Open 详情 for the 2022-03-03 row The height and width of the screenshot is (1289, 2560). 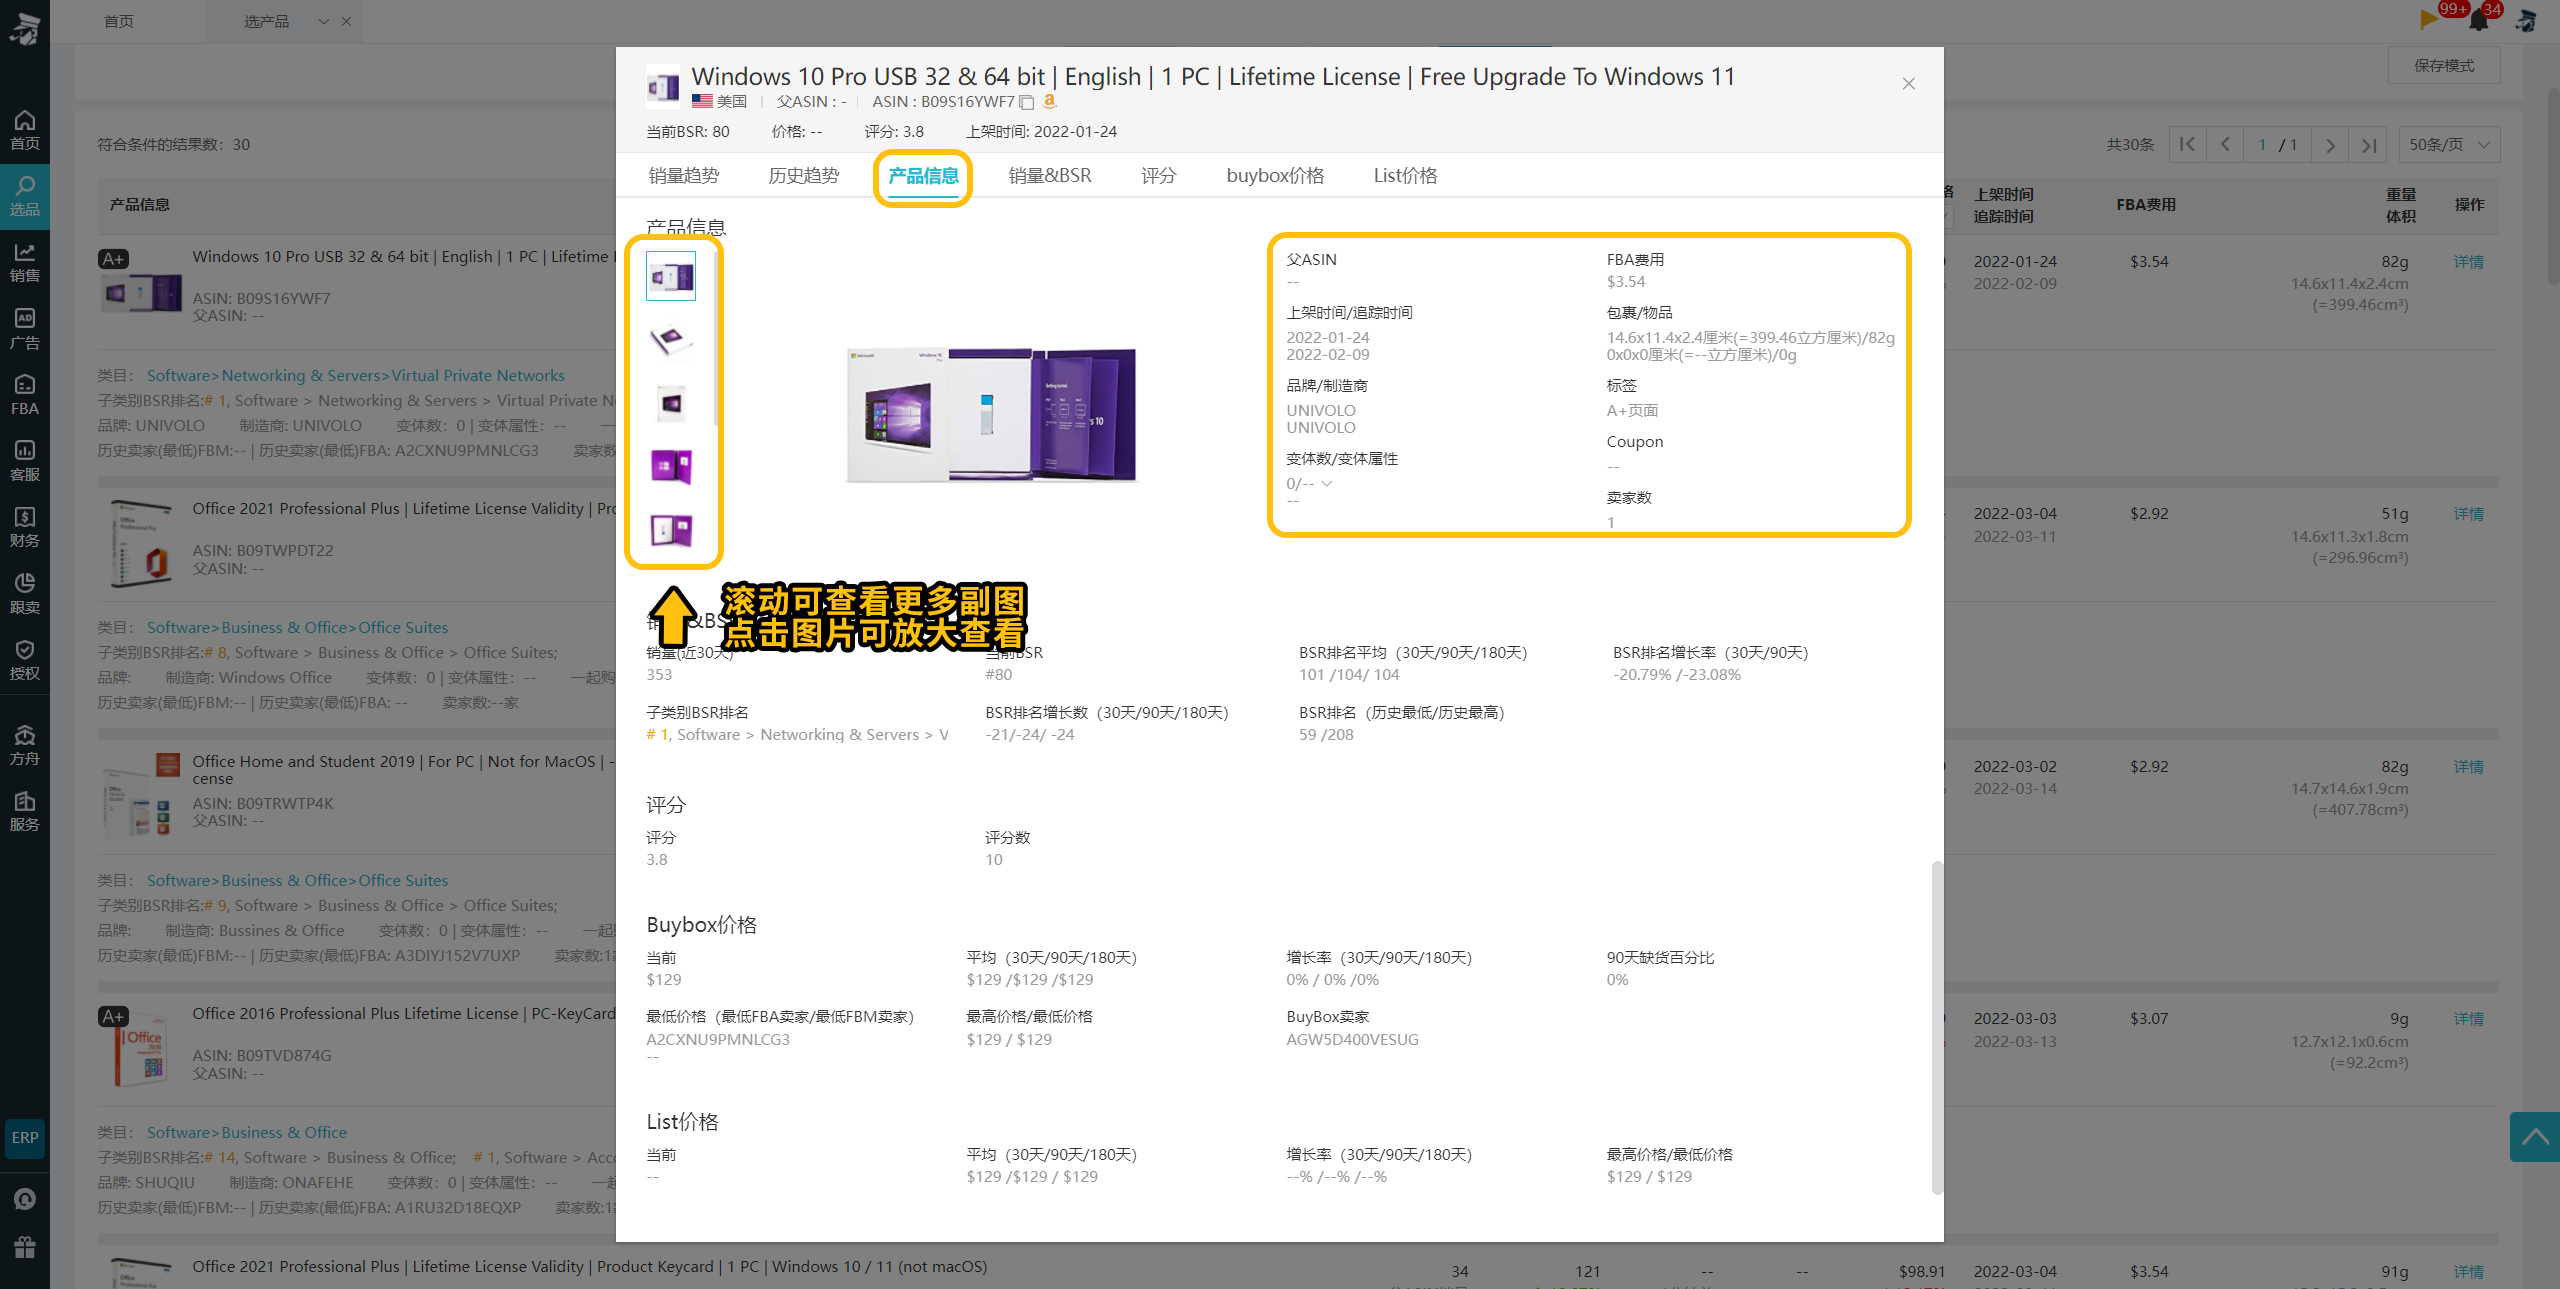pyautogui.click(x=2468, y=1019)
